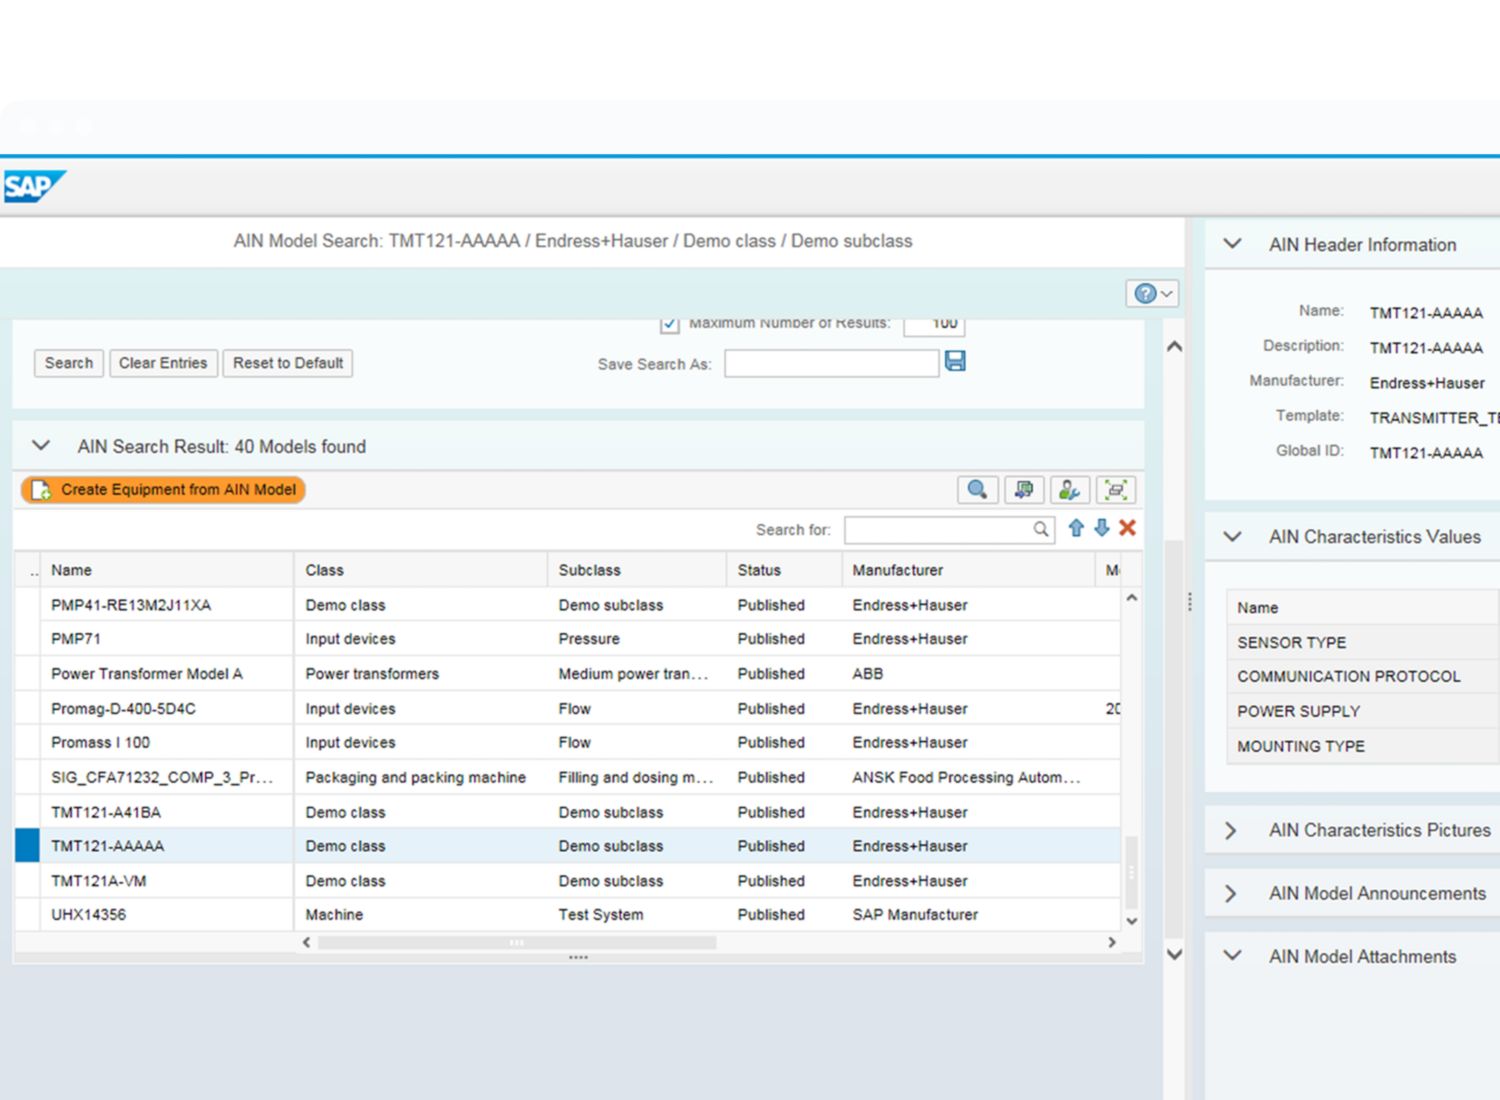Click the export table icon in results toolbar

coord(1023,490)
